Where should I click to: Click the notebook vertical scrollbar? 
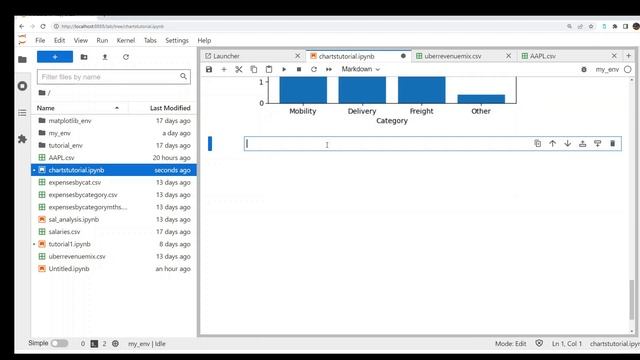pyautogui.click(x=632, y=299)
